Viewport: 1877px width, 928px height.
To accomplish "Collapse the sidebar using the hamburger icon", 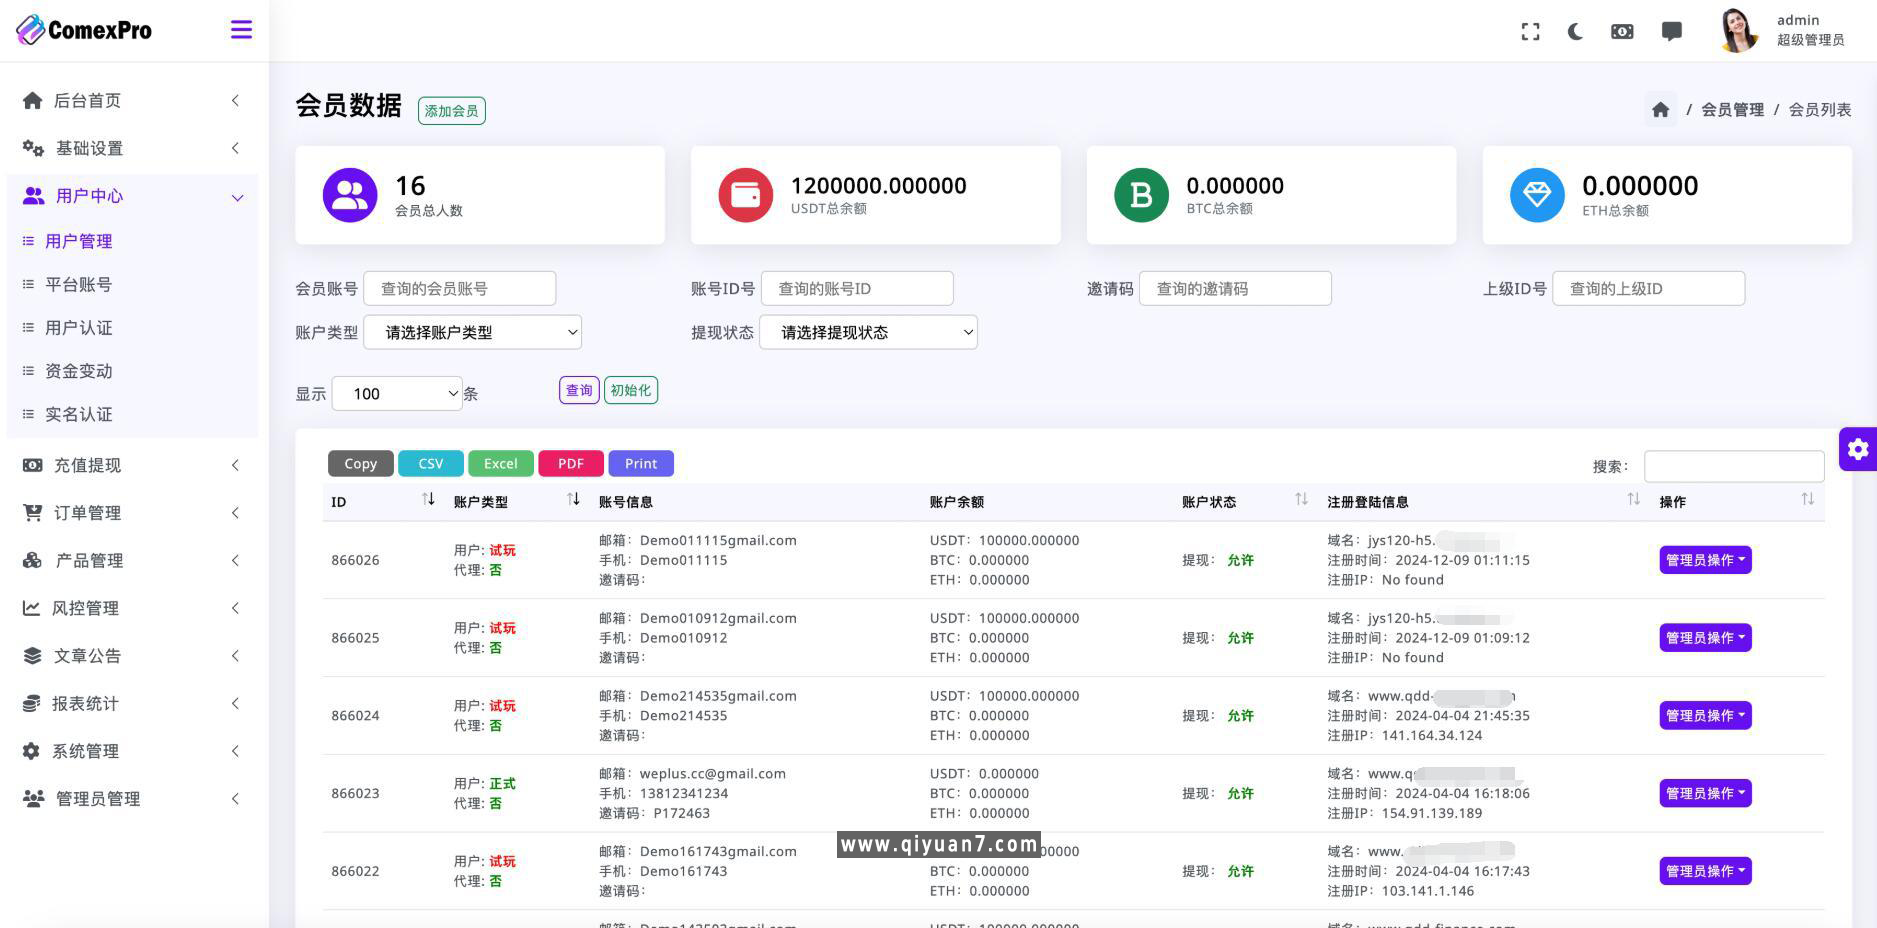I will tap(241, 30).
